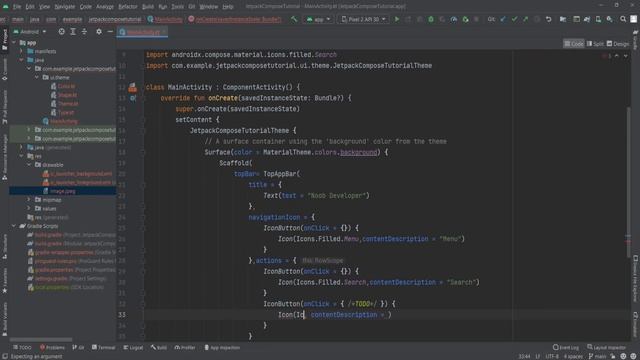The height and width of the screenshot is (360, 640).
Task: Click status bar tool windows toggle icon
Action: point(4,356)
